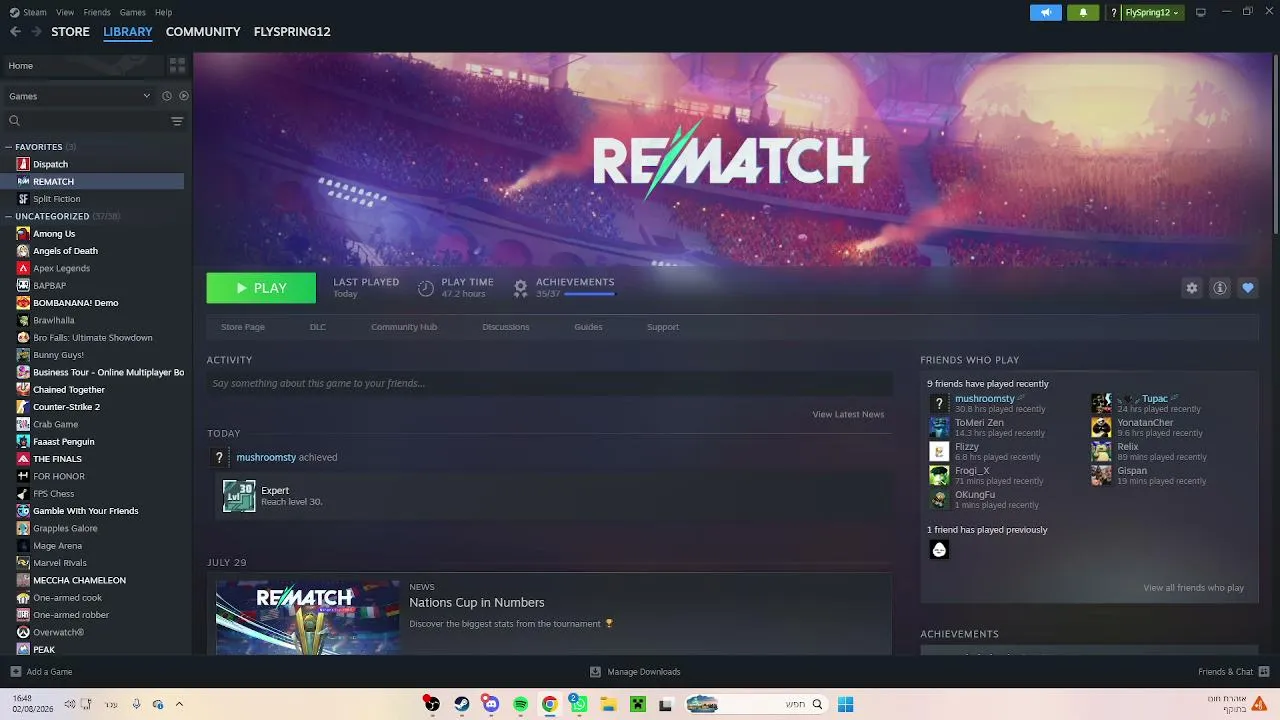This screenshot has height=720, width=1280.
Task: Open the REMATCH Store Page link
Action: [243, 327]
